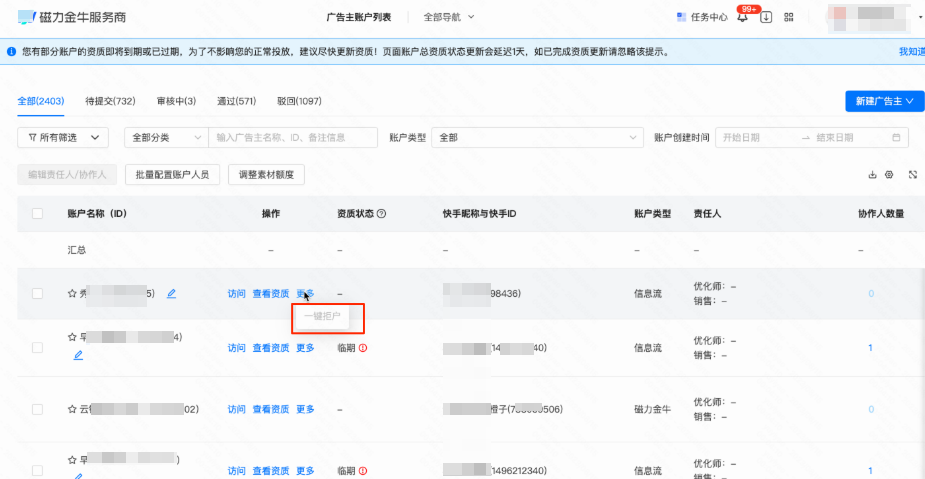
Task: Click collaborator count 0 in the 98436 row
Action: point(871,293)
